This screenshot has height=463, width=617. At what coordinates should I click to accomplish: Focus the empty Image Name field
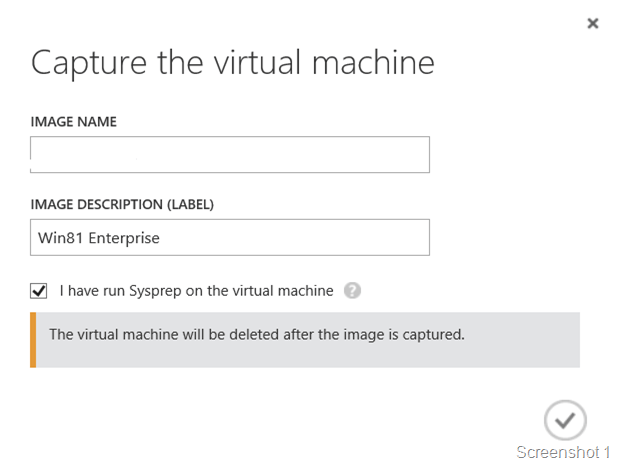(x=230, y=155)
